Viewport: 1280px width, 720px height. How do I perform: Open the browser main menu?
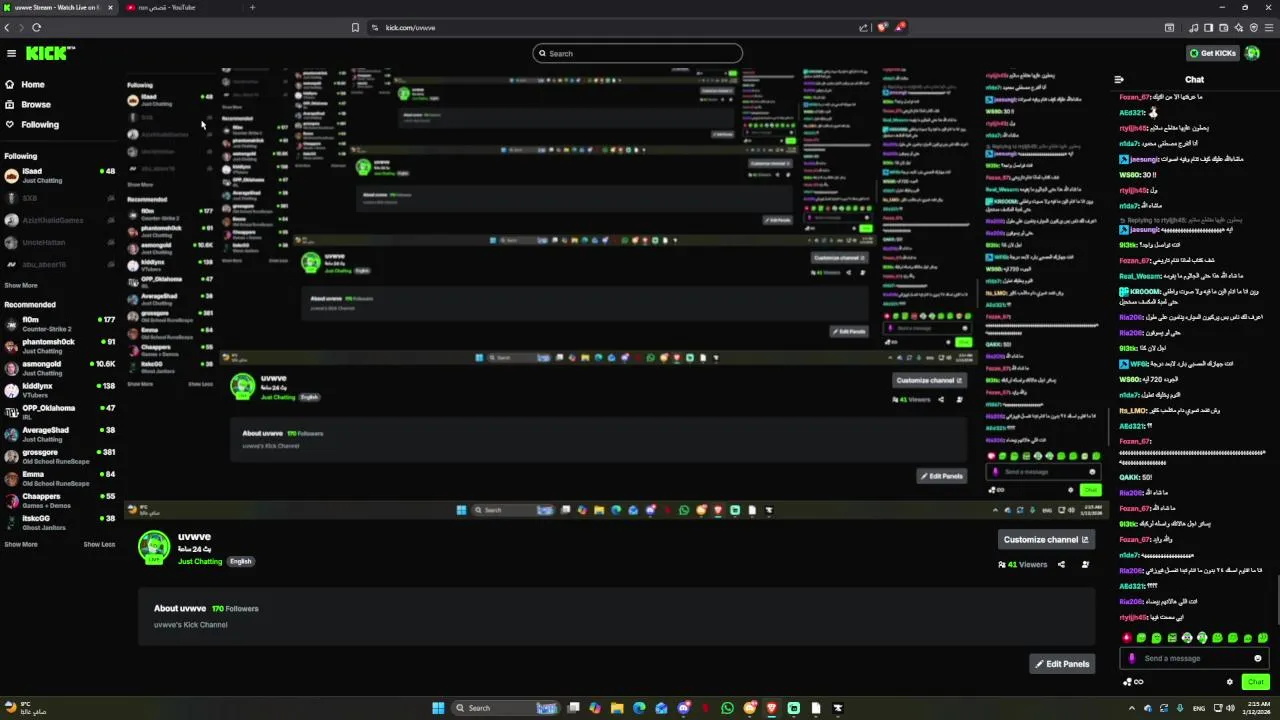click(1269, 28)
